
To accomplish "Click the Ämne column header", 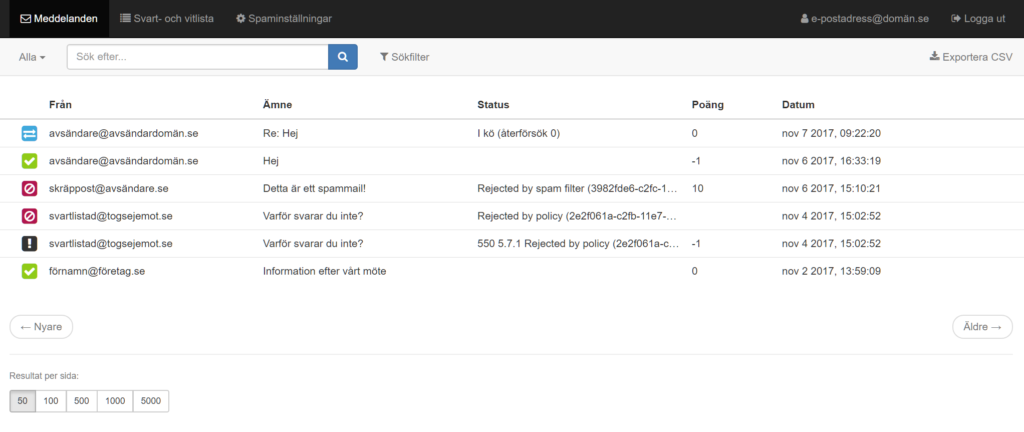I will point(277,105).
